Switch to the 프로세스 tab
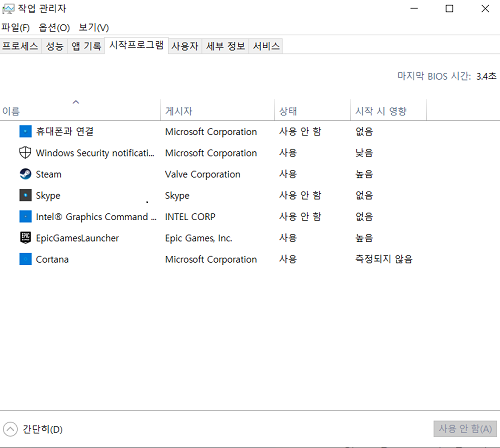 (x=20, y=46)
